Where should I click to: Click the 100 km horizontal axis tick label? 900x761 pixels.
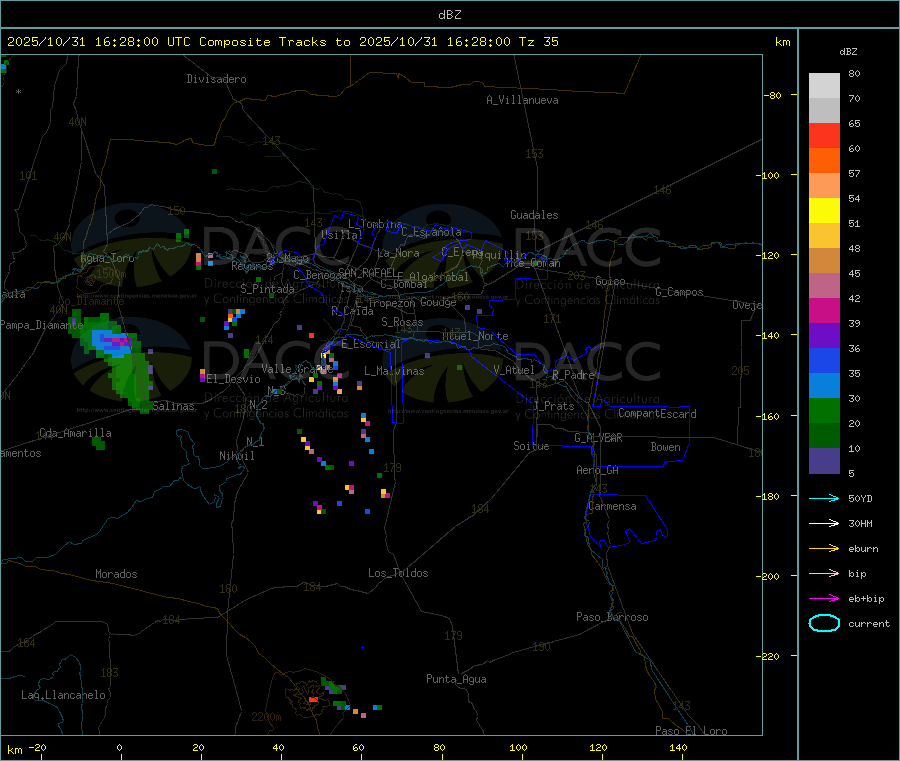pos(518,747)
